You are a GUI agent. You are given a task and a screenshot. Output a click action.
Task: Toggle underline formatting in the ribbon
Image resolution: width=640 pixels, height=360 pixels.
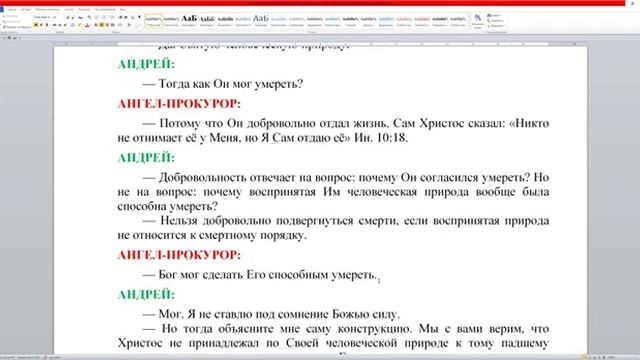click(x=47, y=25)
